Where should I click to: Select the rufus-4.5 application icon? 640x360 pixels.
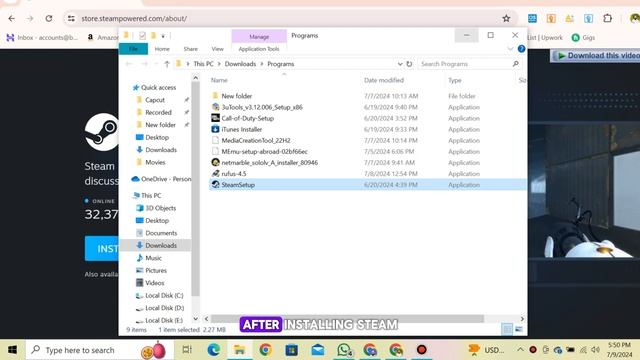pos(215,174)
